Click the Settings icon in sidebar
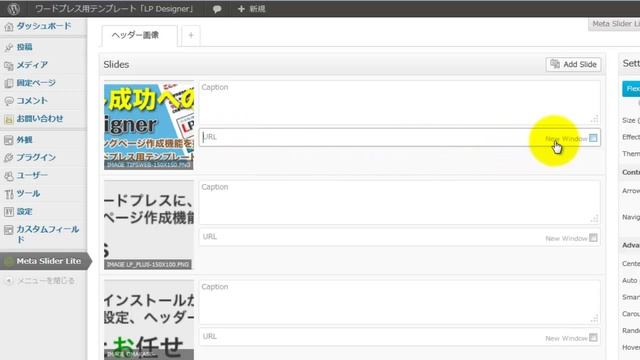This screenshot has width=640, height=360. point(9,211)
